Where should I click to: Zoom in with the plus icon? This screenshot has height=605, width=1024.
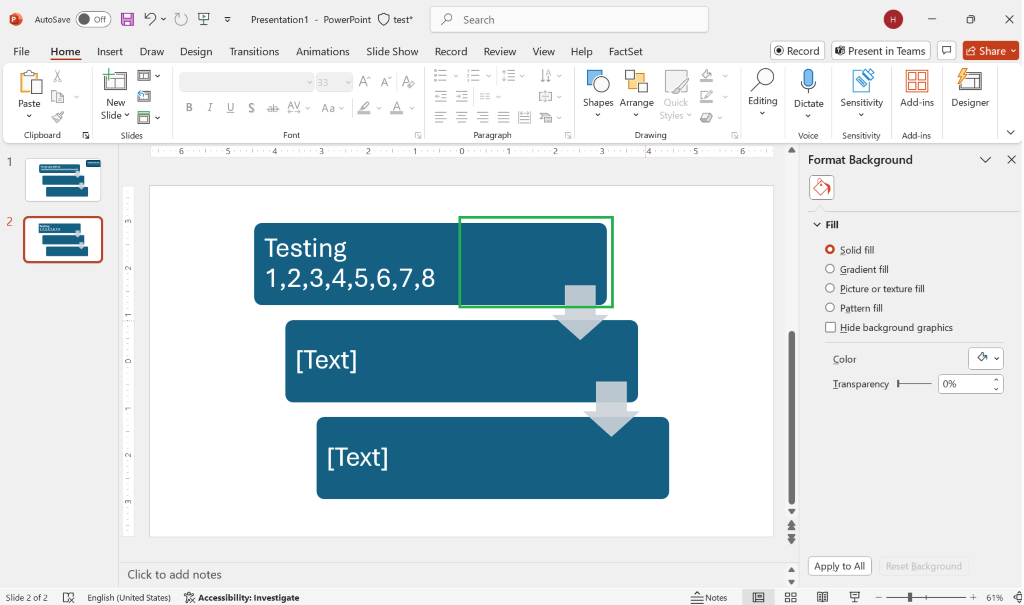pyautogui.click(x=973, y=597)
